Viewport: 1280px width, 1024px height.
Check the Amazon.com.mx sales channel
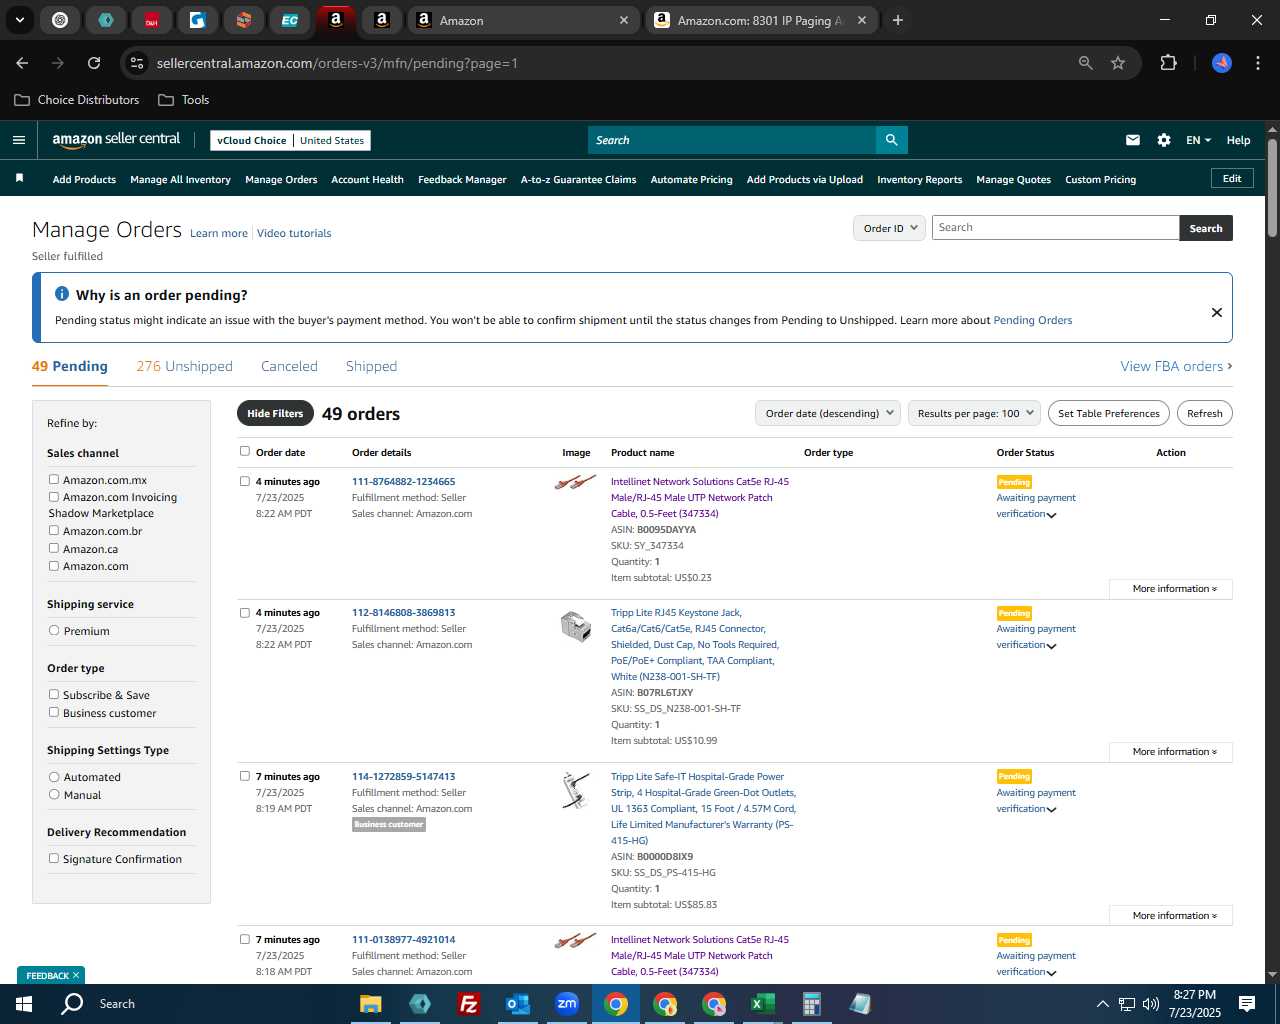coord(54,480)
